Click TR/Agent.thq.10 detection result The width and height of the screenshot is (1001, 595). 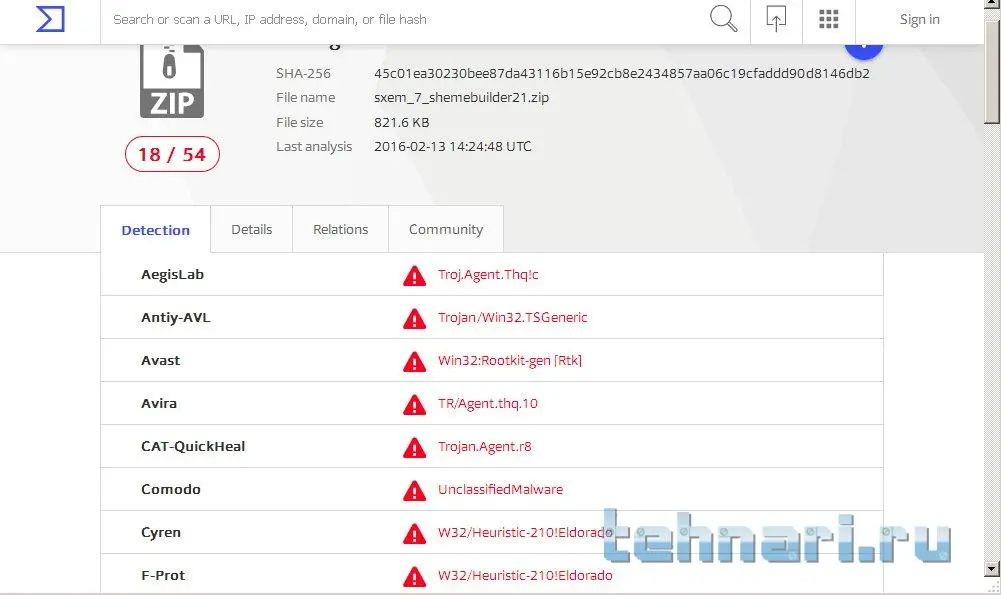click(487, 403)
